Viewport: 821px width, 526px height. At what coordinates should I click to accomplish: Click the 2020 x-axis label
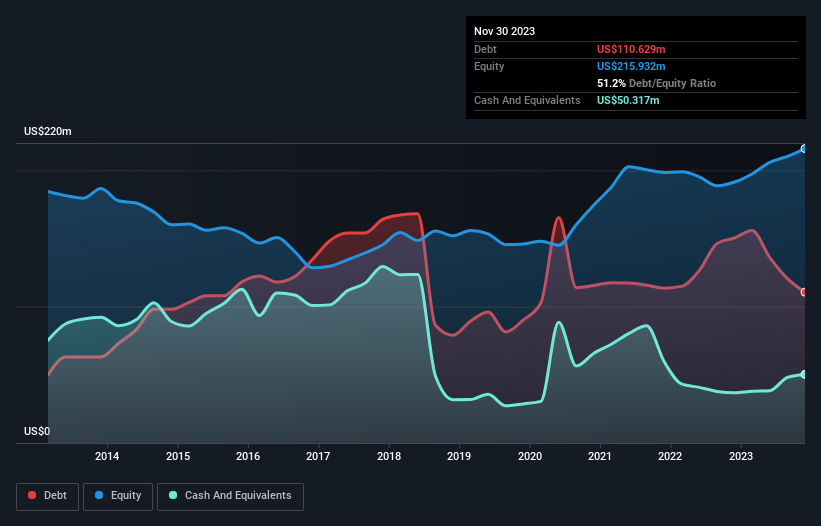[530, 456]
